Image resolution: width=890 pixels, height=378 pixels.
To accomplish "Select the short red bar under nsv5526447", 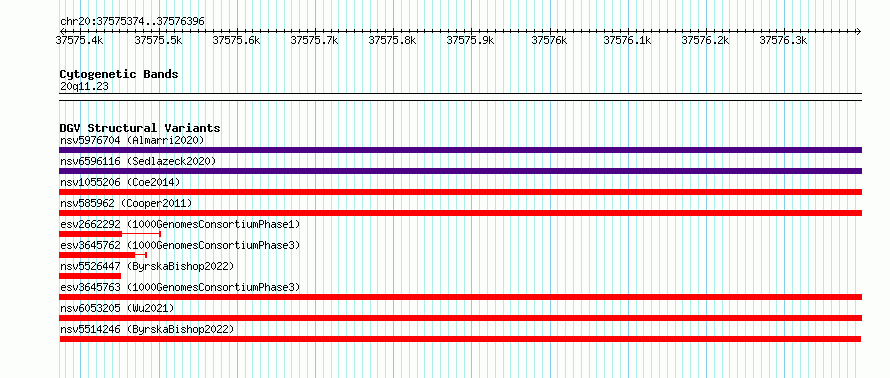I will coord(90,276).
